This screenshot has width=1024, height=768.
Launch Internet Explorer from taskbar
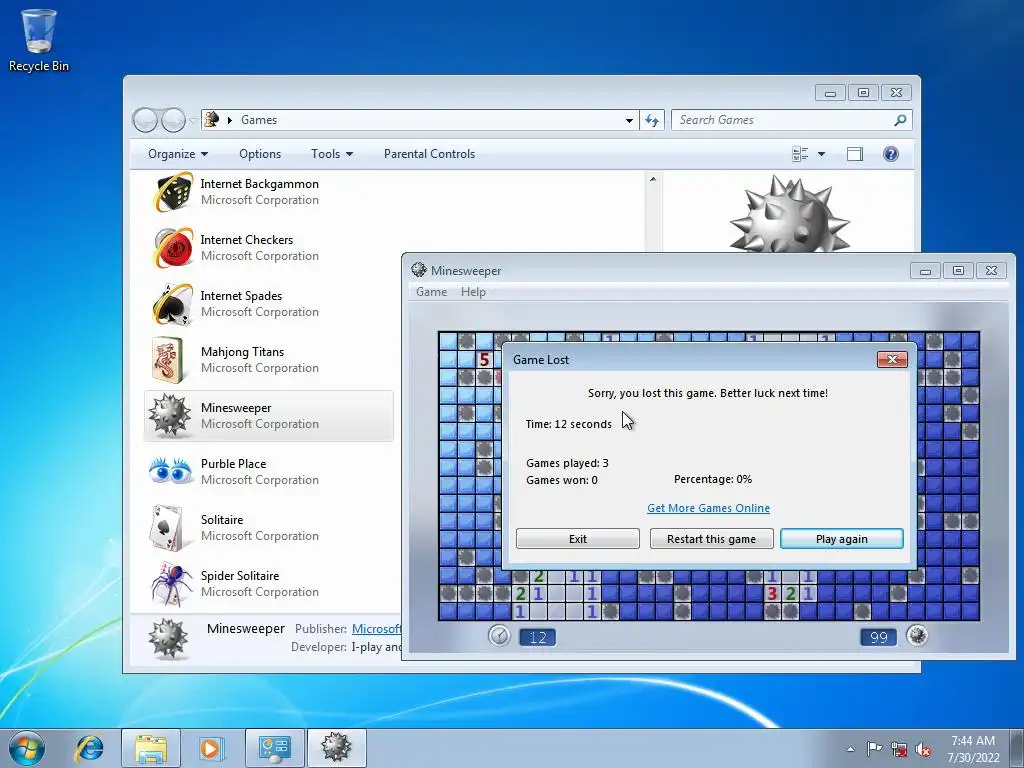click(89, 748)
